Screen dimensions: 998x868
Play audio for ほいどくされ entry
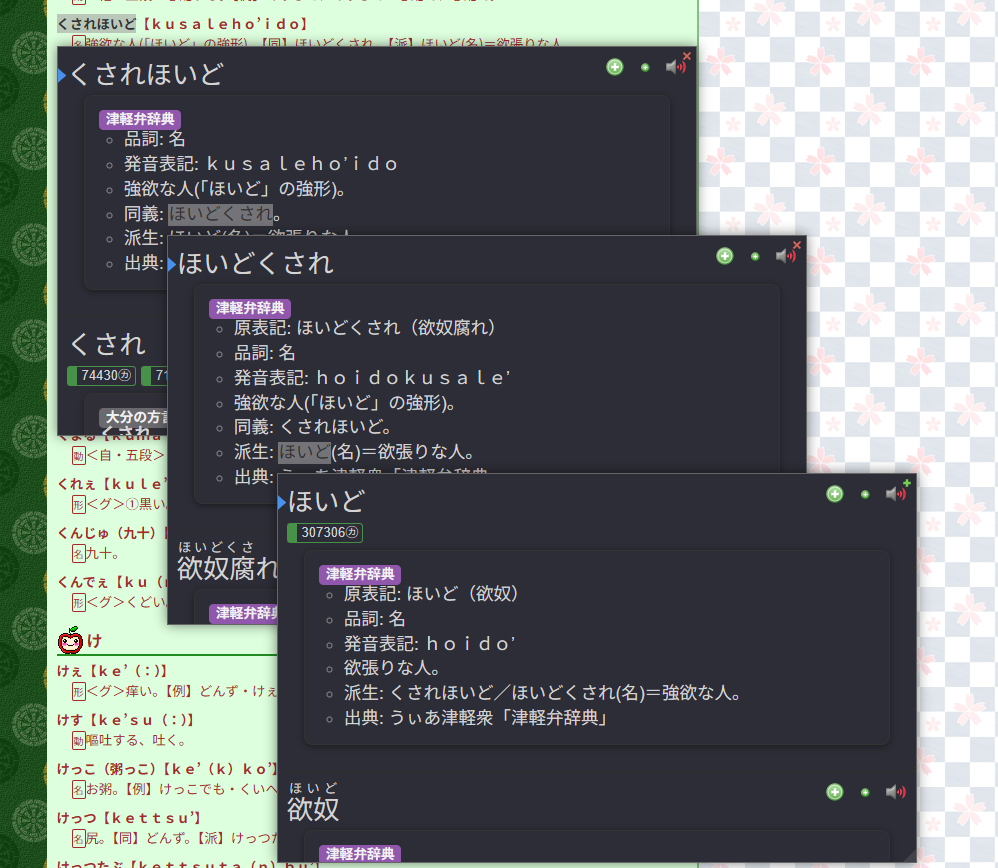click(785, 256)
